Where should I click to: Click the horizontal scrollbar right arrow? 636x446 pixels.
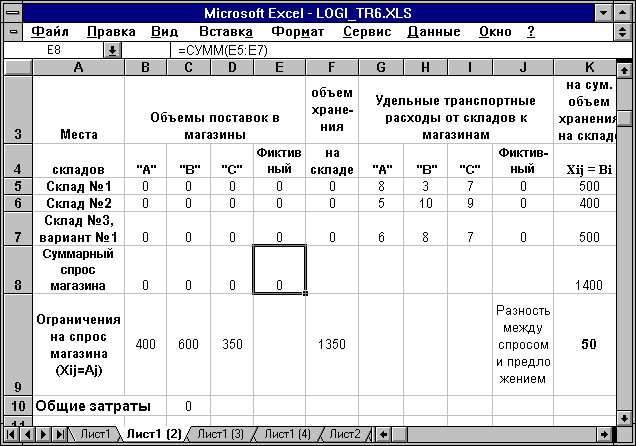coord(604,435)
